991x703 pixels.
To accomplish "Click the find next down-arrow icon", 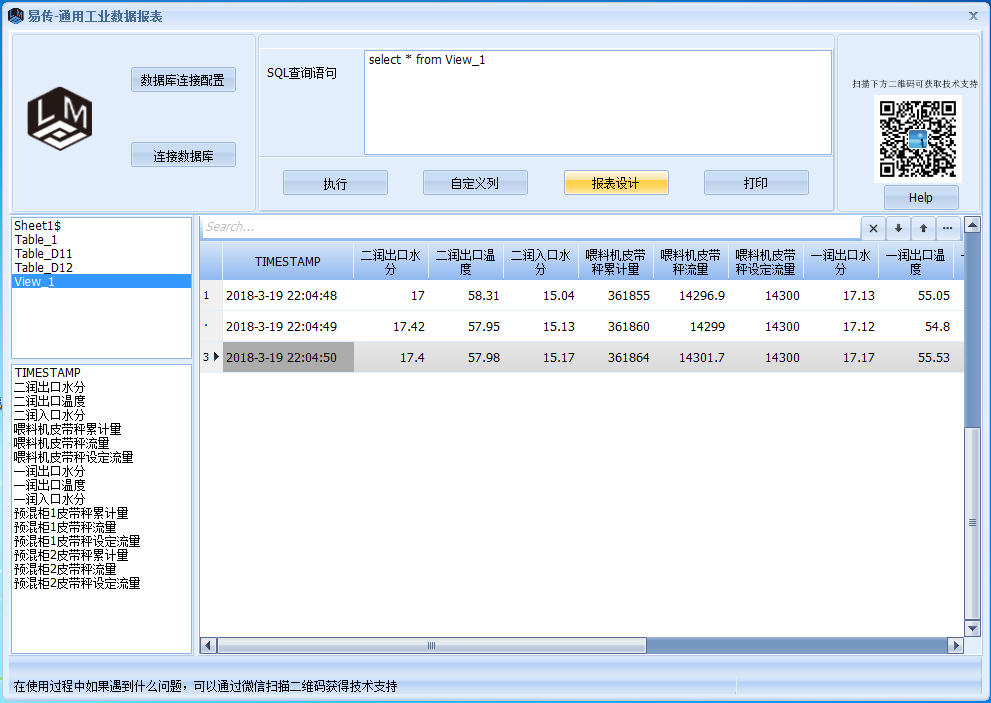I will pyautogui.click(x=898, y=228).
